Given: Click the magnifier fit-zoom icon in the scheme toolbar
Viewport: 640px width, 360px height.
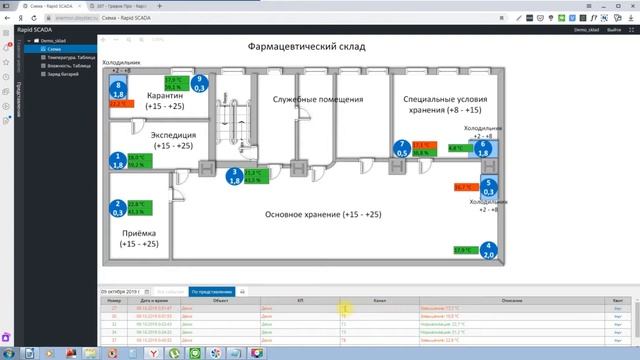Looking at the screenshot, I should point(129,40).
